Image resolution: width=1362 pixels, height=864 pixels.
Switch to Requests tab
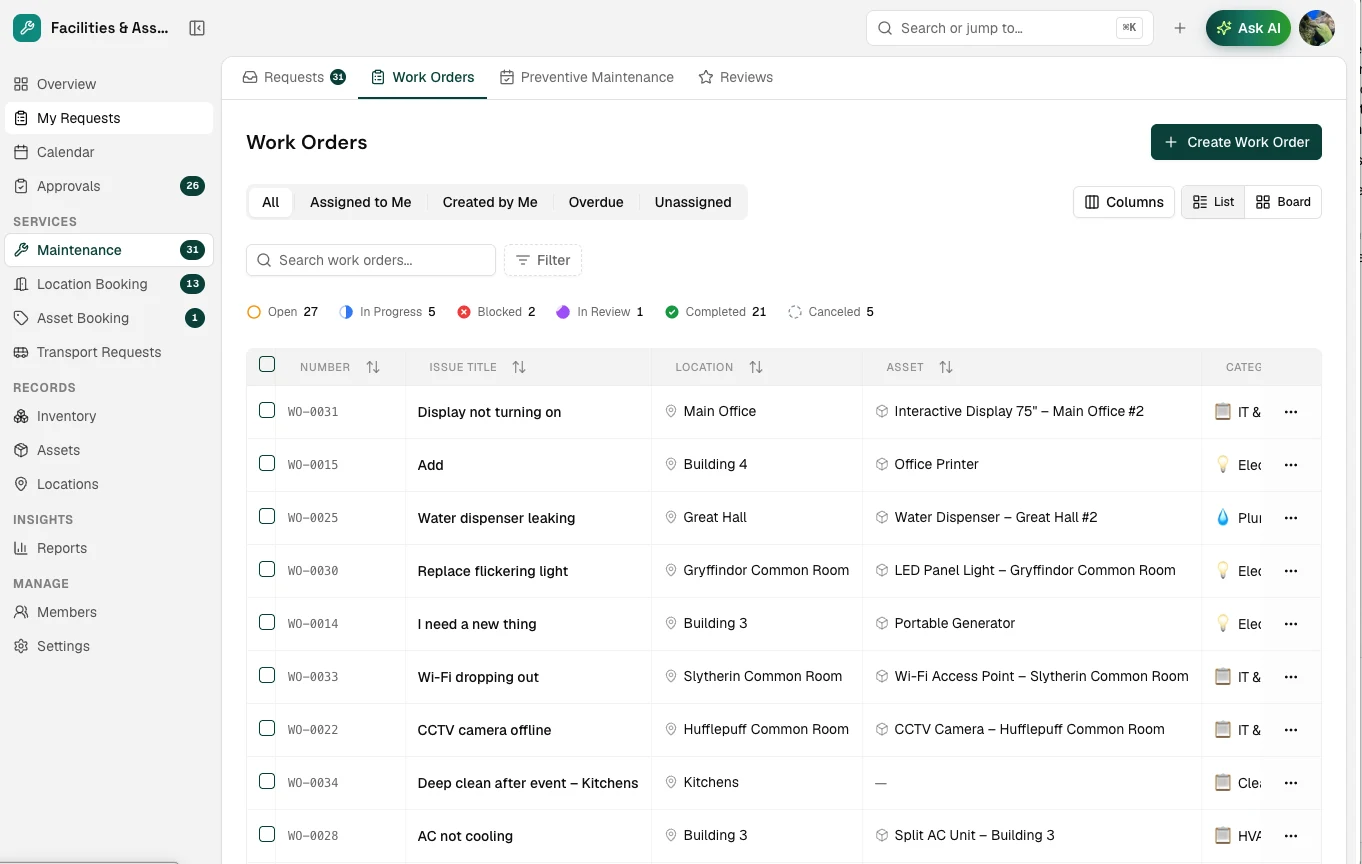click(x=294, y=77)
